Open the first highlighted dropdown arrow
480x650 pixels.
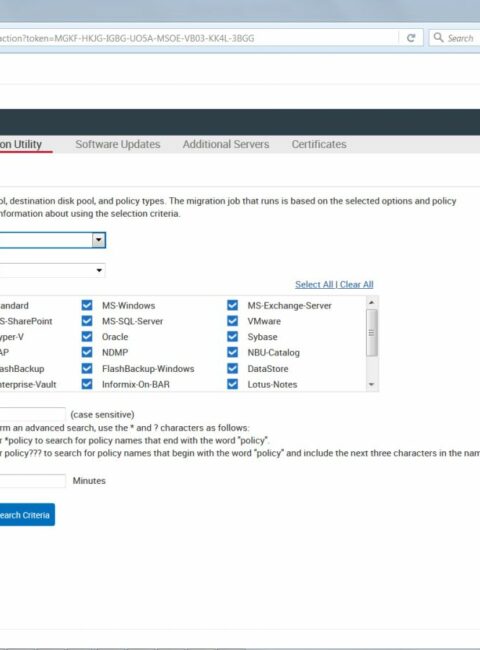99,240
